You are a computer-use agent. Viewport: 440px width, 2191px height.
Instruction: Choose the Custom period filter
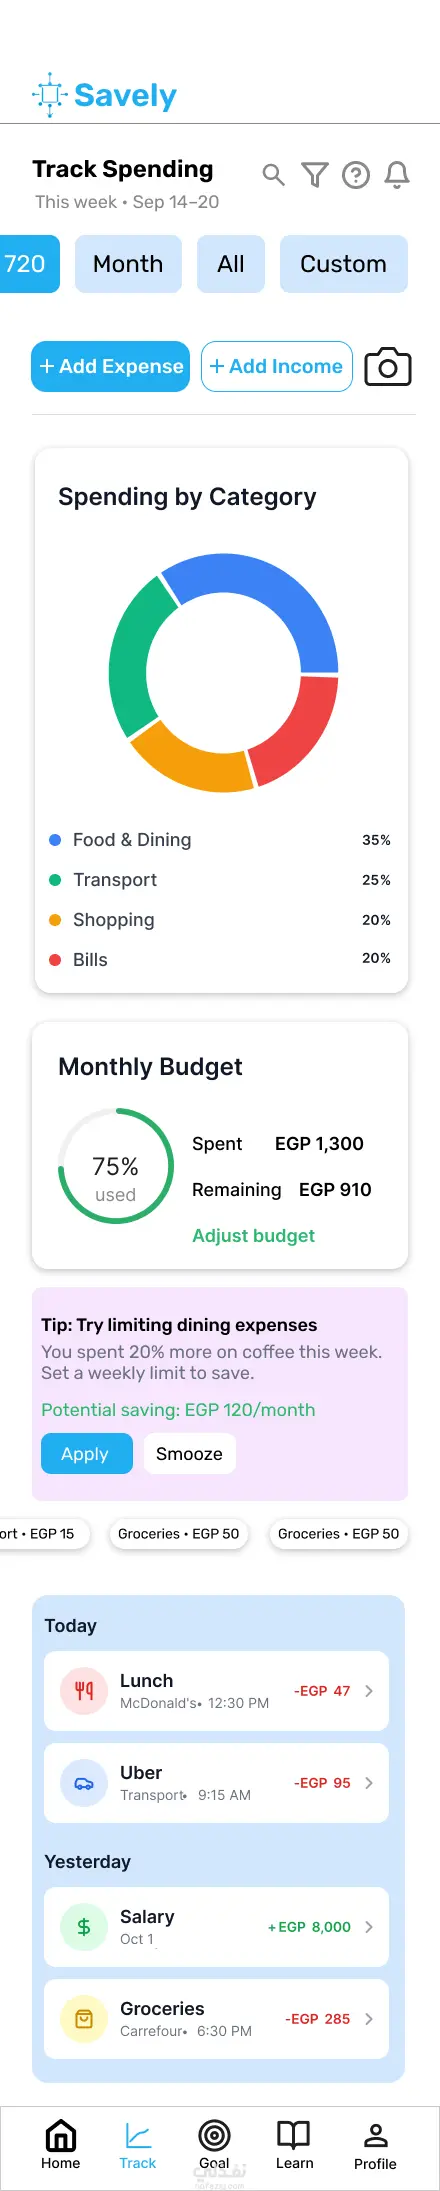point(344,264)
